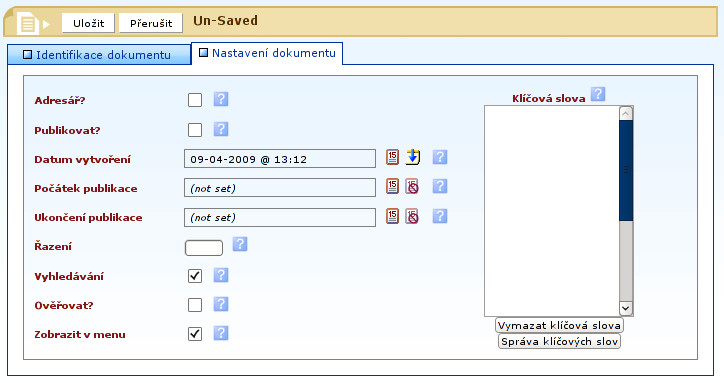Select the Nastavení dokumentu tab

coord(267,53)
